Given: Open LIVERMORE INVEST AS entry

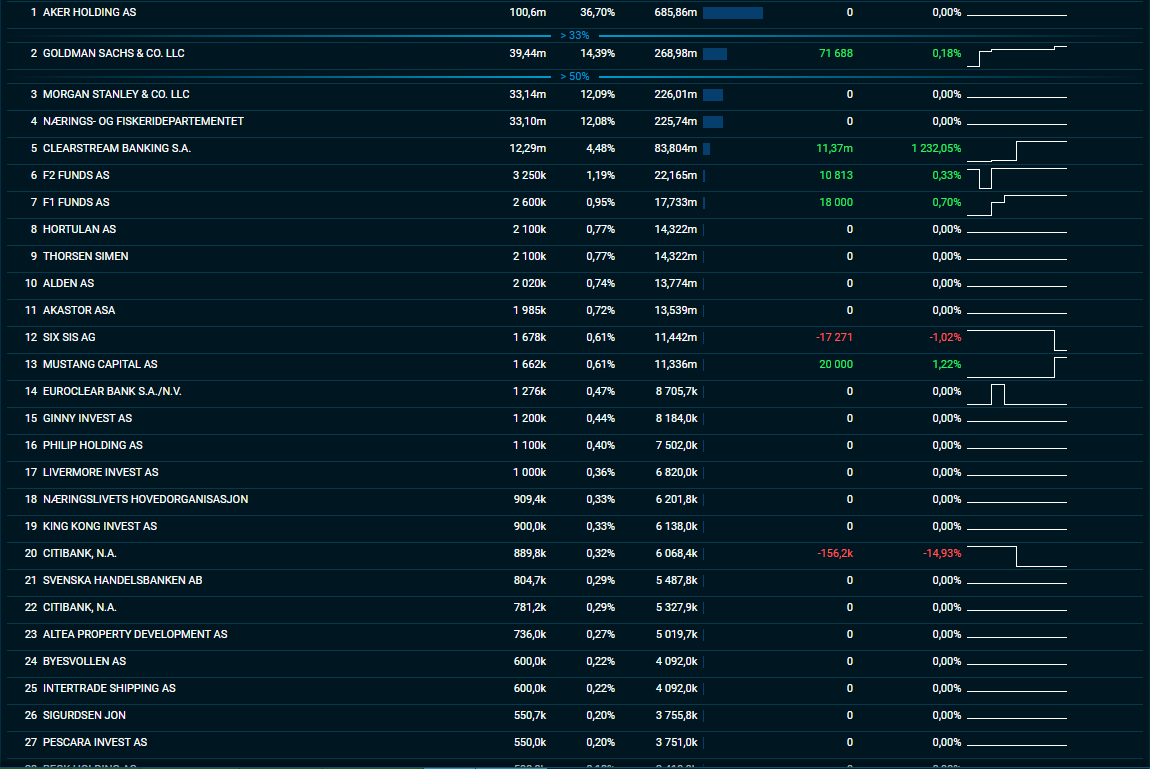Looking at the screenshot, I should 100,473.
